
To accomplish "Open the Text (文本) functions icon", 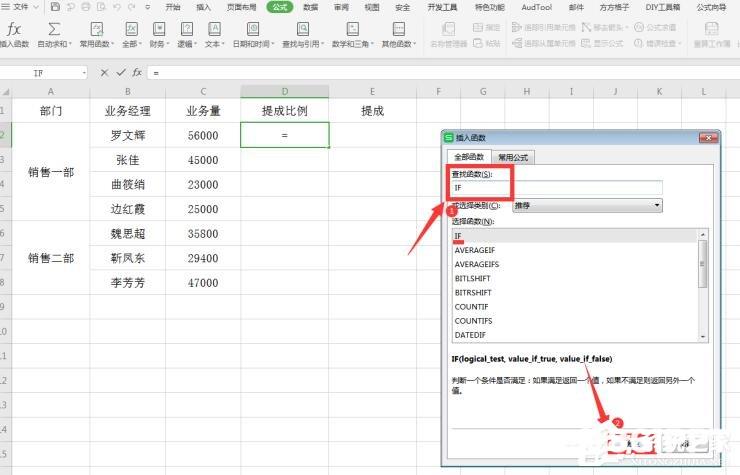I will click(x=214, y=30).
